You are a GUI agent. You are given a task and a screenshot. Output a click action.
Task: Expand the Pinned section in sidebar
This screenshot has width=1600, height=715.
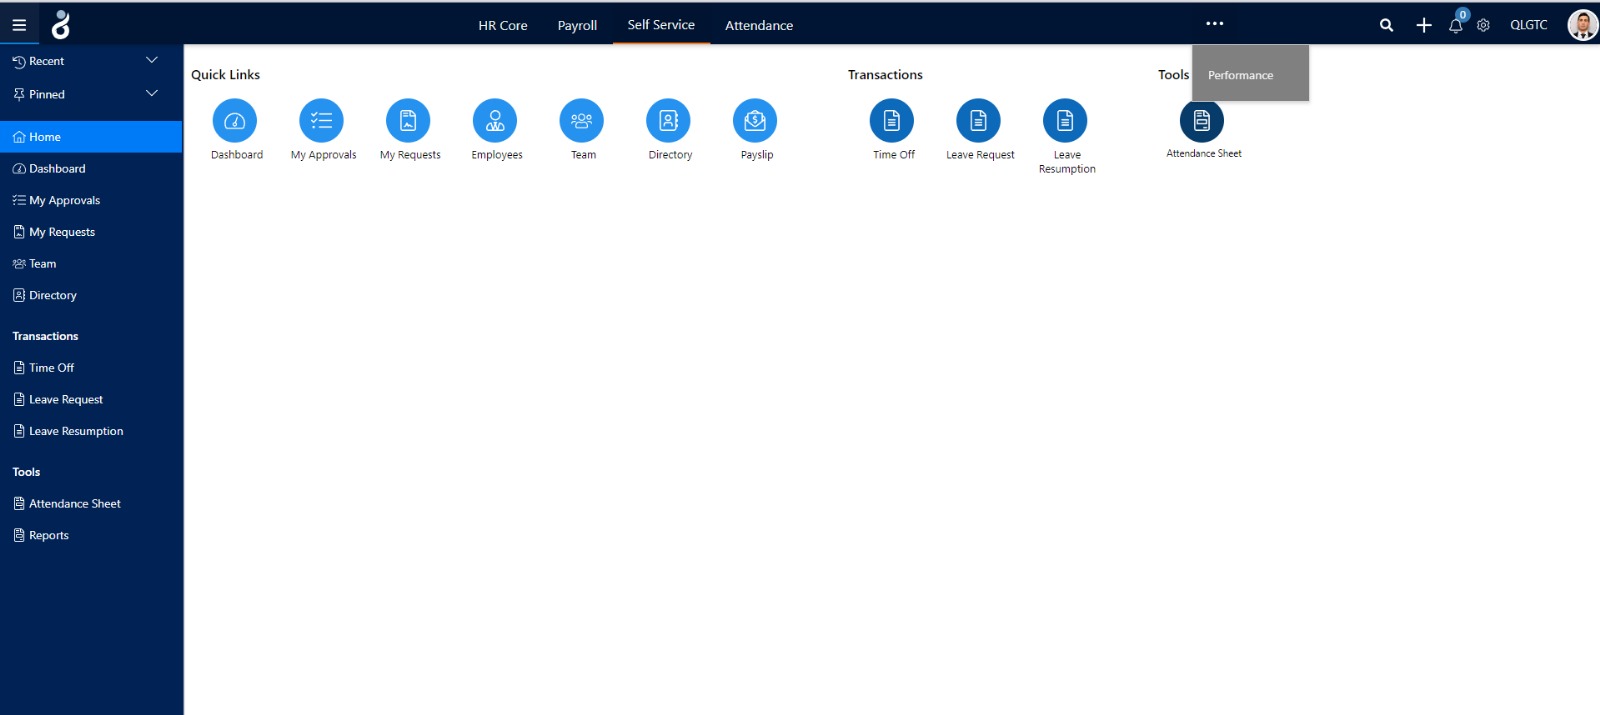click(x=152, y=94)
